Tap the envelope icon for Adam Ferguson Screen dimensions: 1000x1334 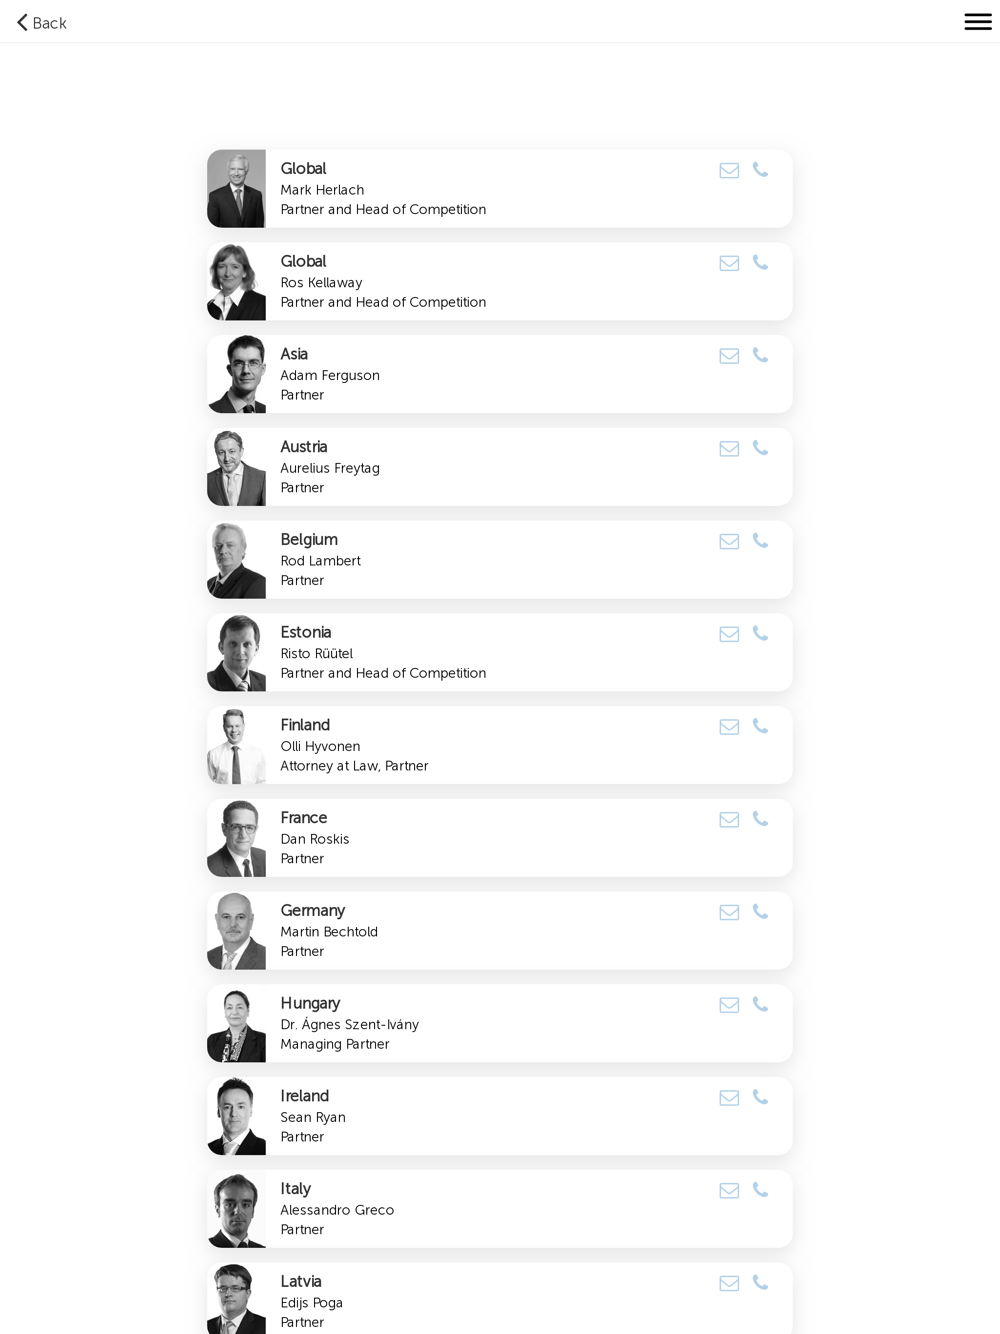click(x=729, y=356)
